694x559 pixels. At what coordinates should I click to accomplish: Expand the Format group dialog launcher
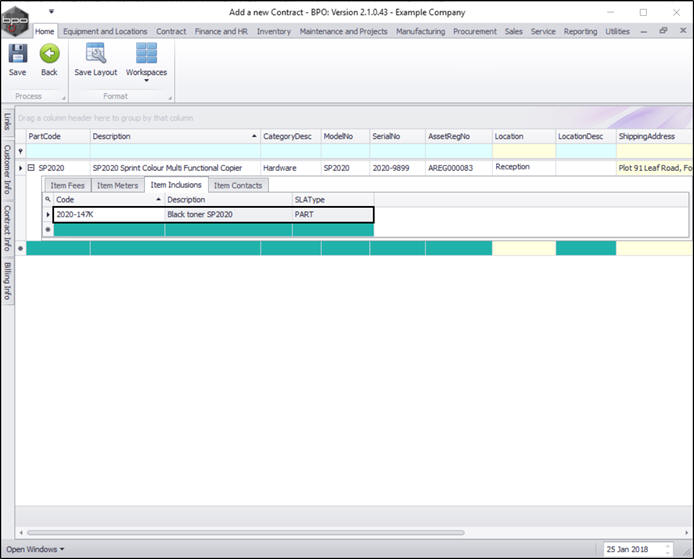pyautogui.click(x=170, y=98)
